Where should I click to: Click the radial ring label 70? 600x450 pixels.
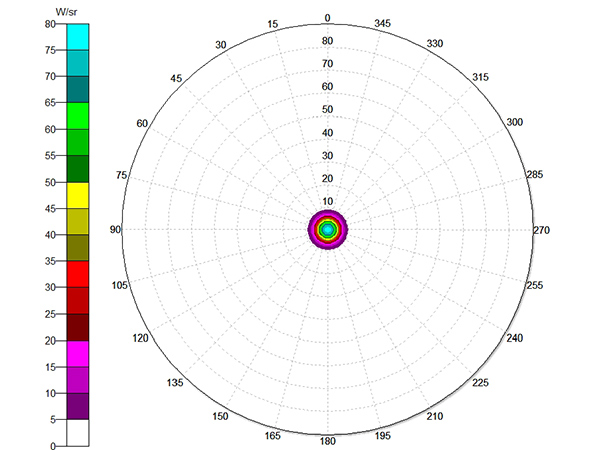[327, 64]
